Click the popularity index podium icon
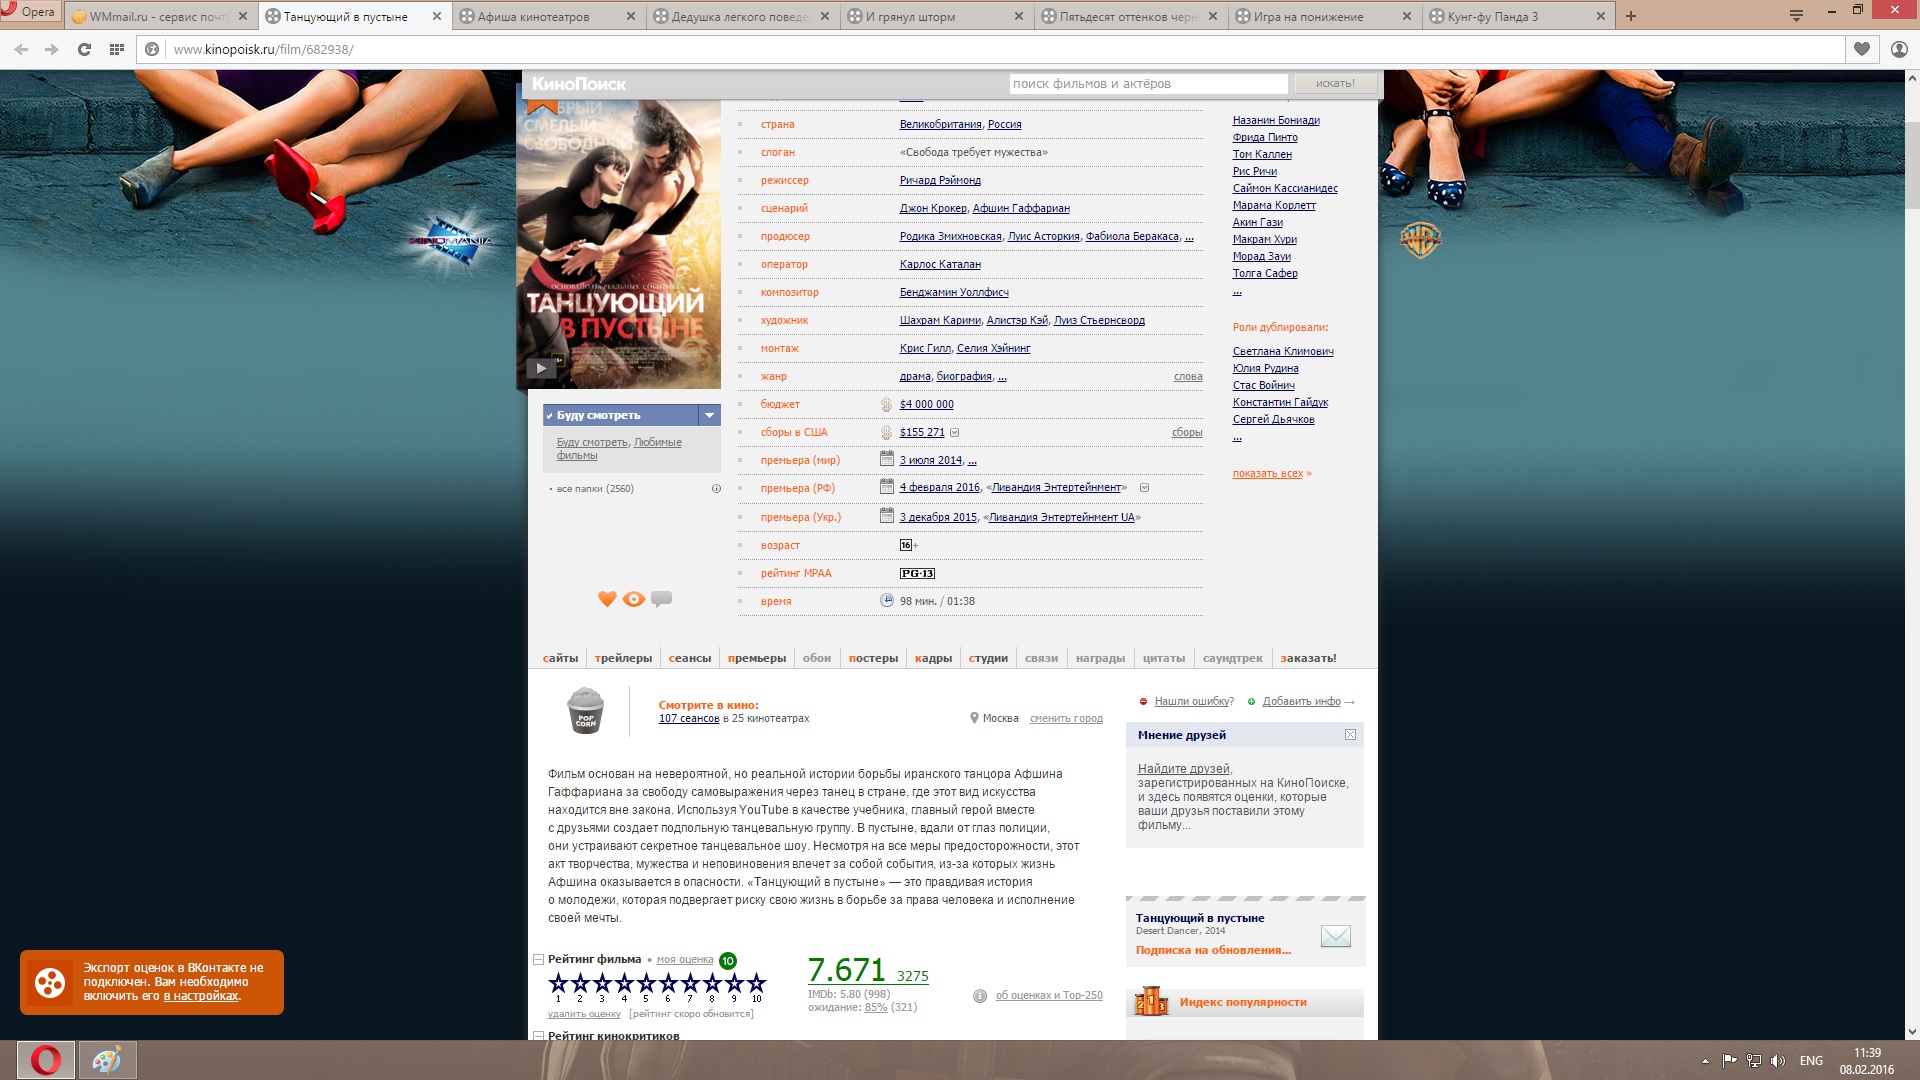 point(1151,1001)
